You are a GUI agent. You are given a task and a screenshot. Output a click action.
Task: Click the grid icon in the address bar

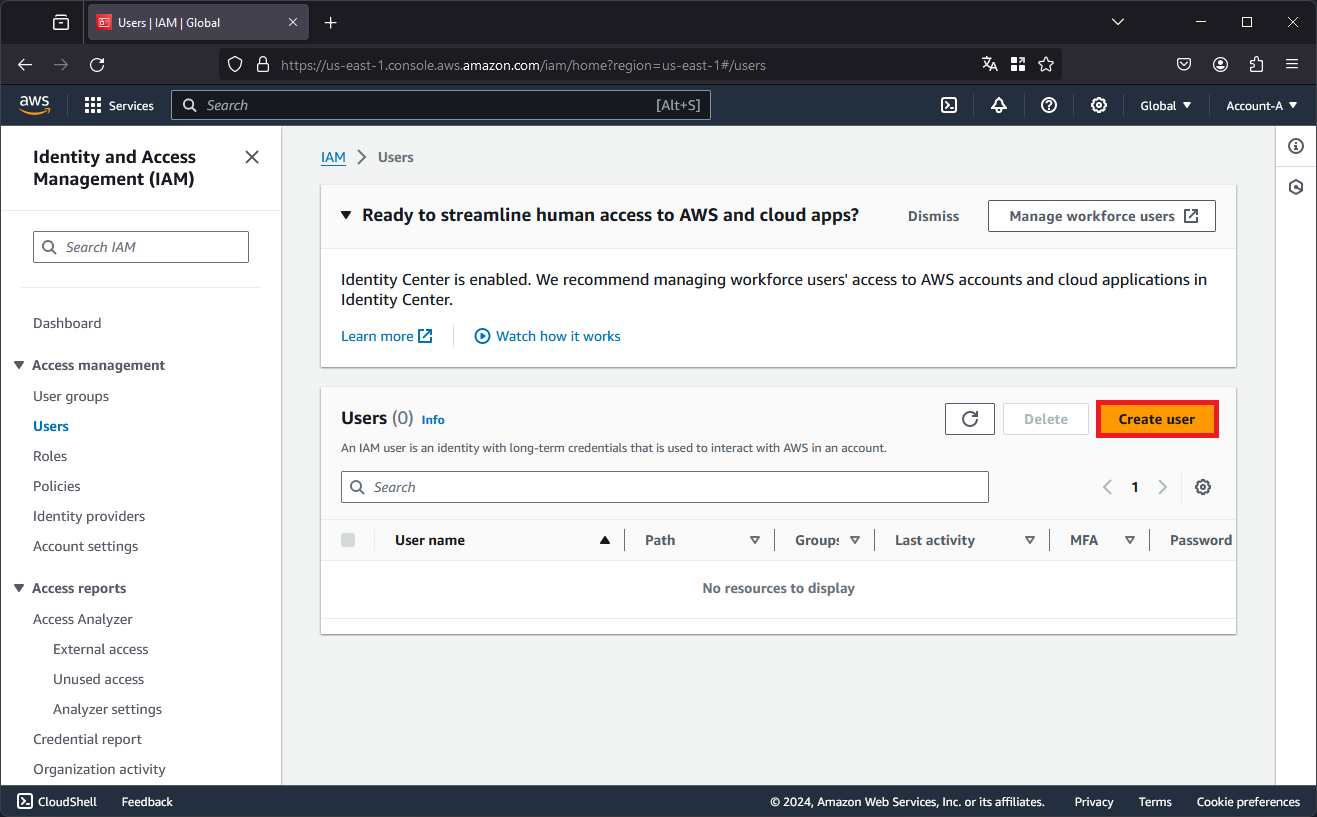coord(1018,64)
